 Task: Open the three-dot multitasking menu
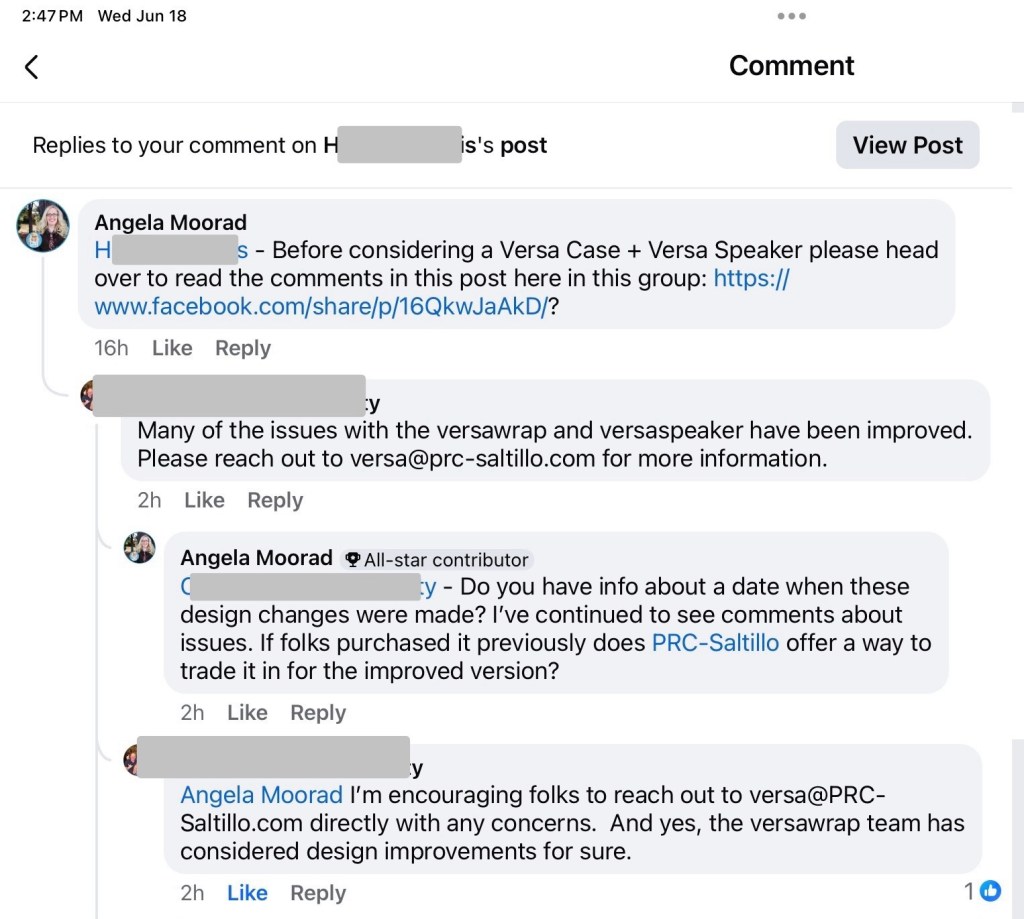click(791, 16)
